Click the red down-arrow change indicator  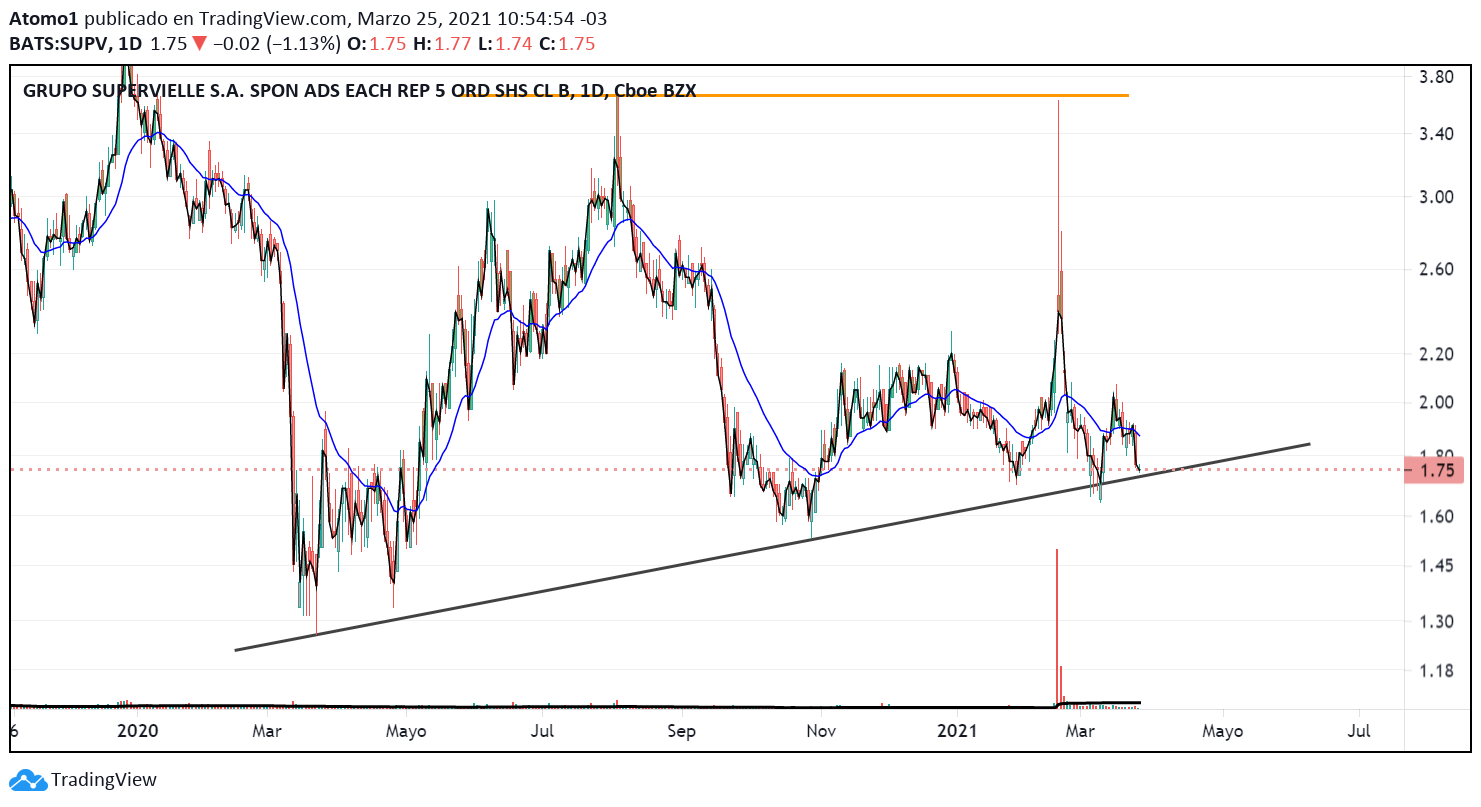pos(199,44)
